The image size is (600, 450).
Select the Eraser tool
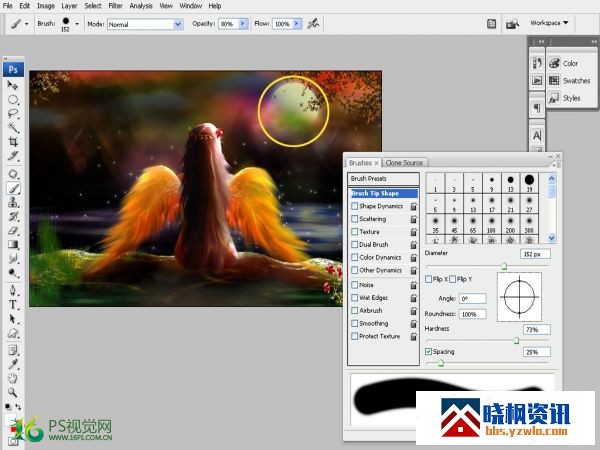13,230
